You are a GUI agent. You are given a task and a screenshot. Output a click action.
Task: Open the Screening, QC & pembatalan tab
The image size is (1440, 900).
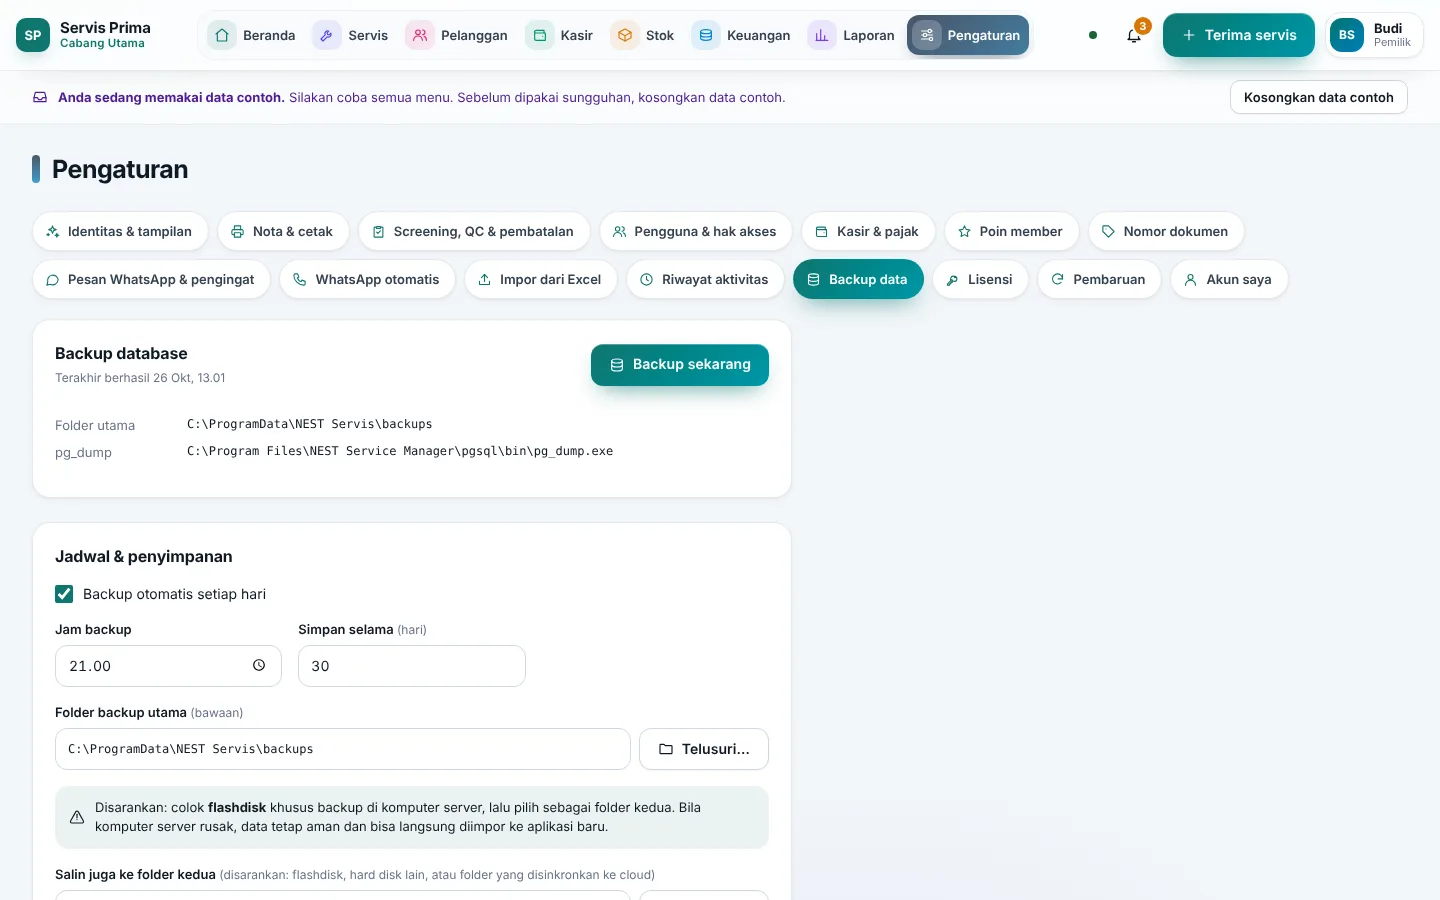474,231
